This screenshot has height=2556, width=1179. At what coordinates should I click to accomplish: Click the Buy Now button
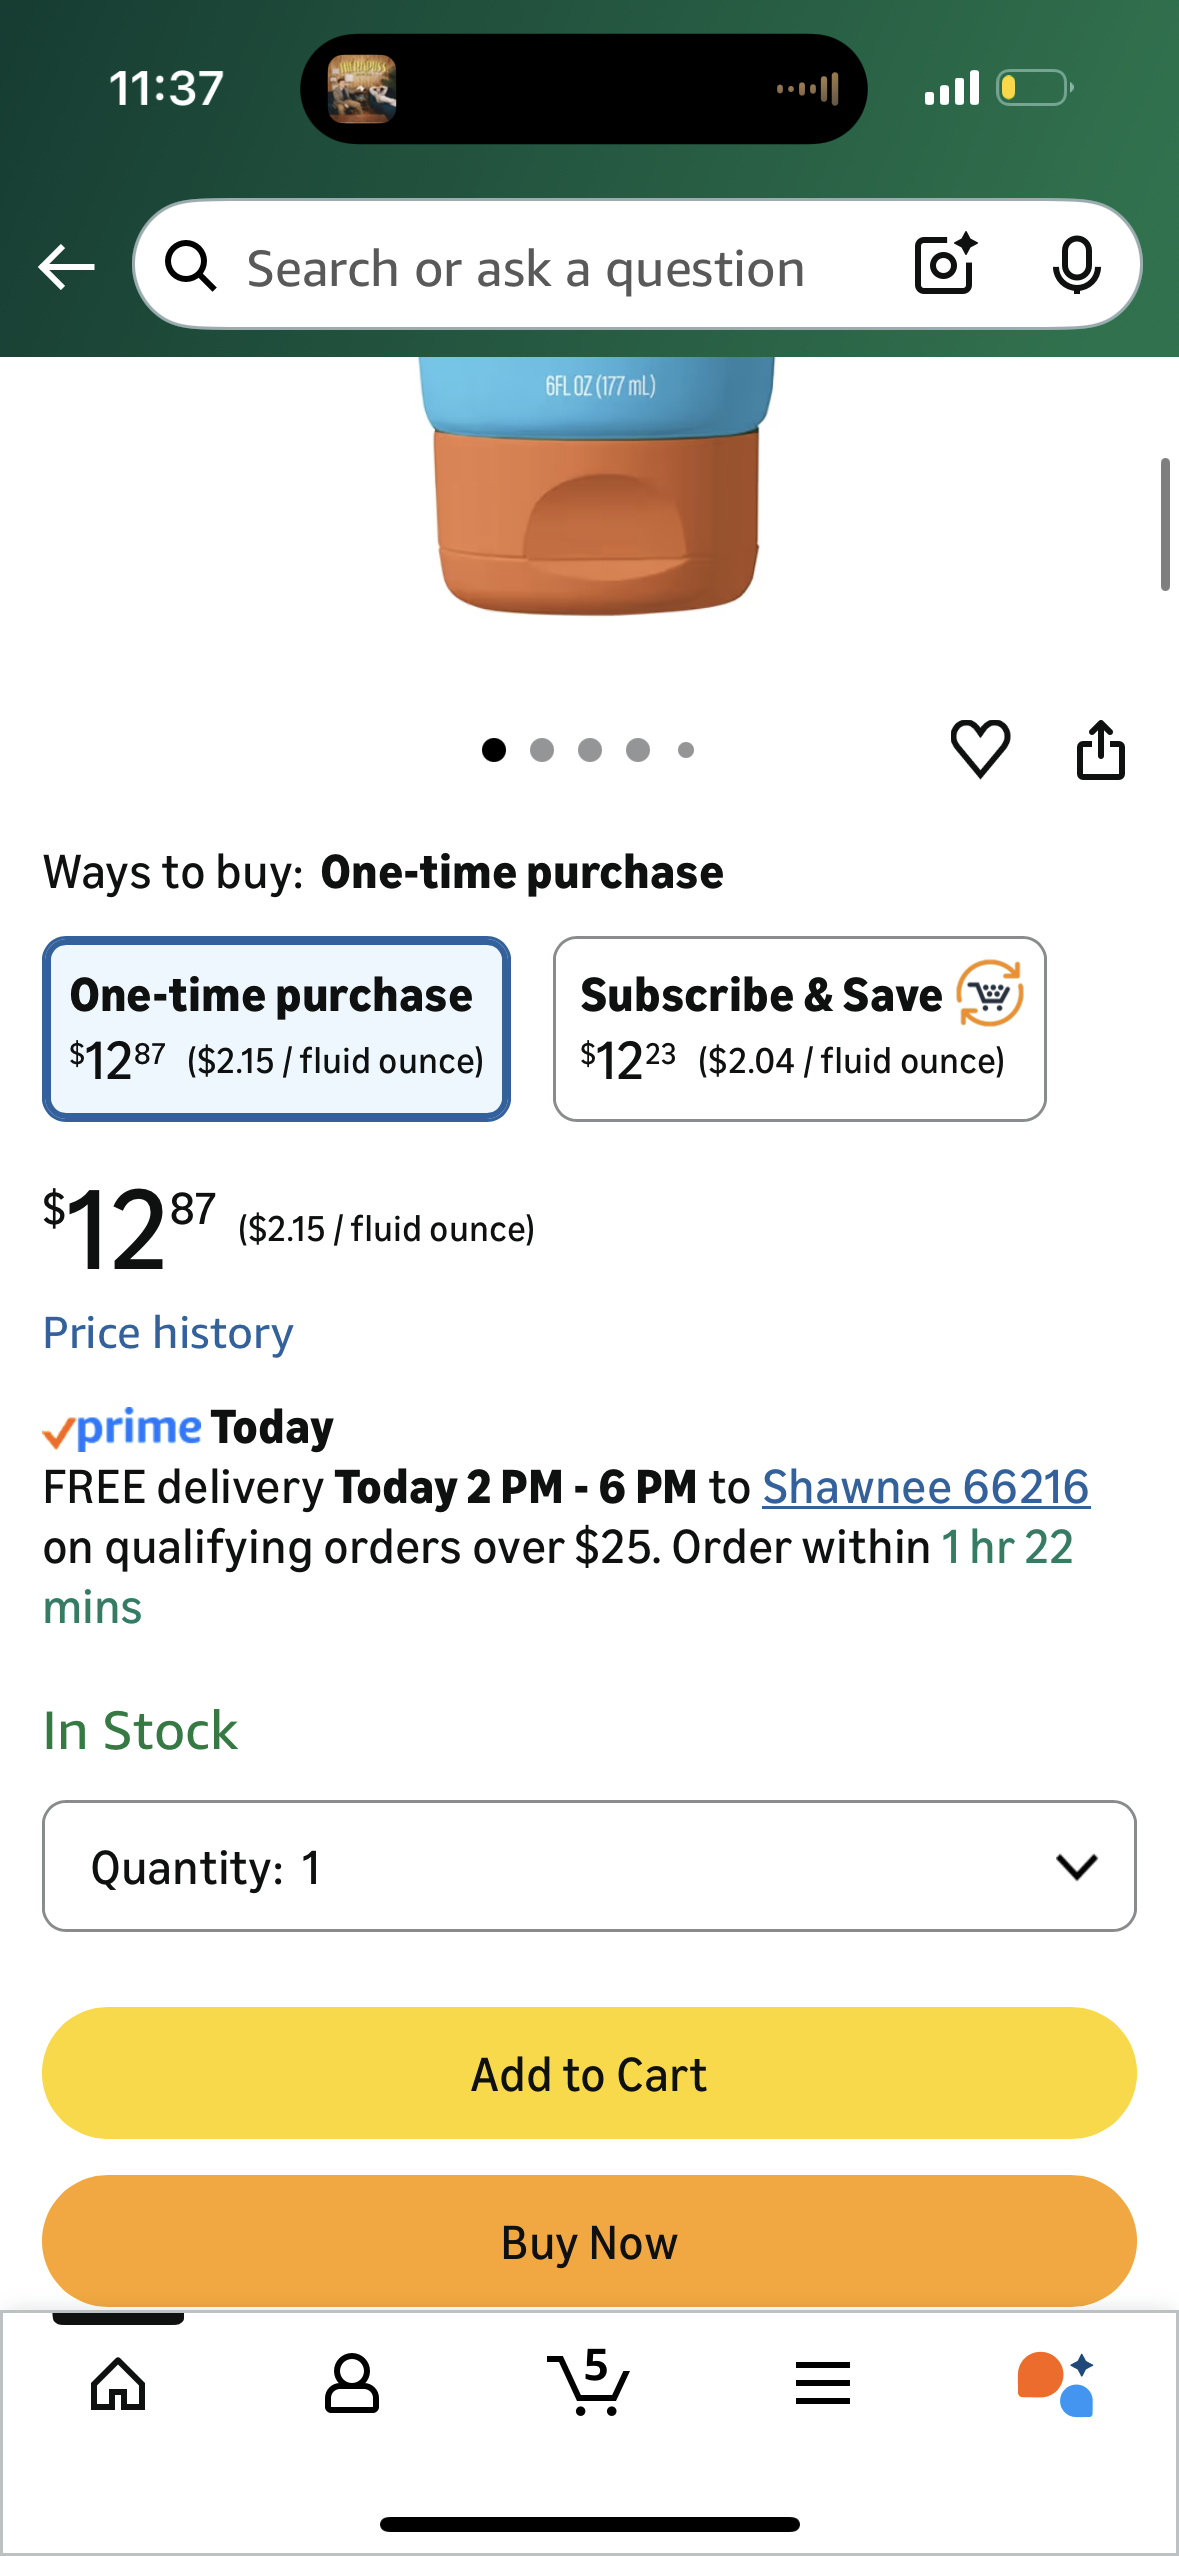(589, 2241)
